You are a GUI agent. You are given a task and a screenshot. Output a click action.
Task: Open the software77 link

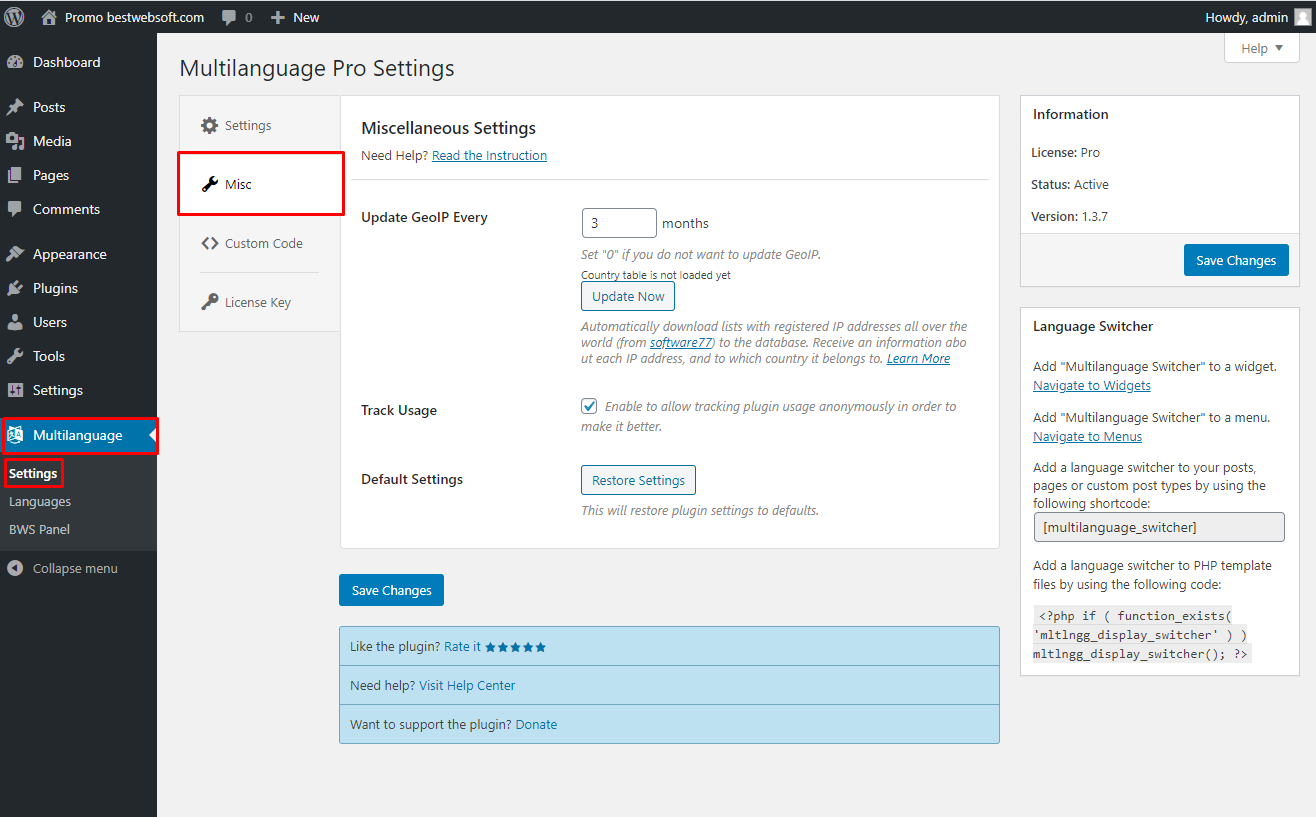[681, 342]
